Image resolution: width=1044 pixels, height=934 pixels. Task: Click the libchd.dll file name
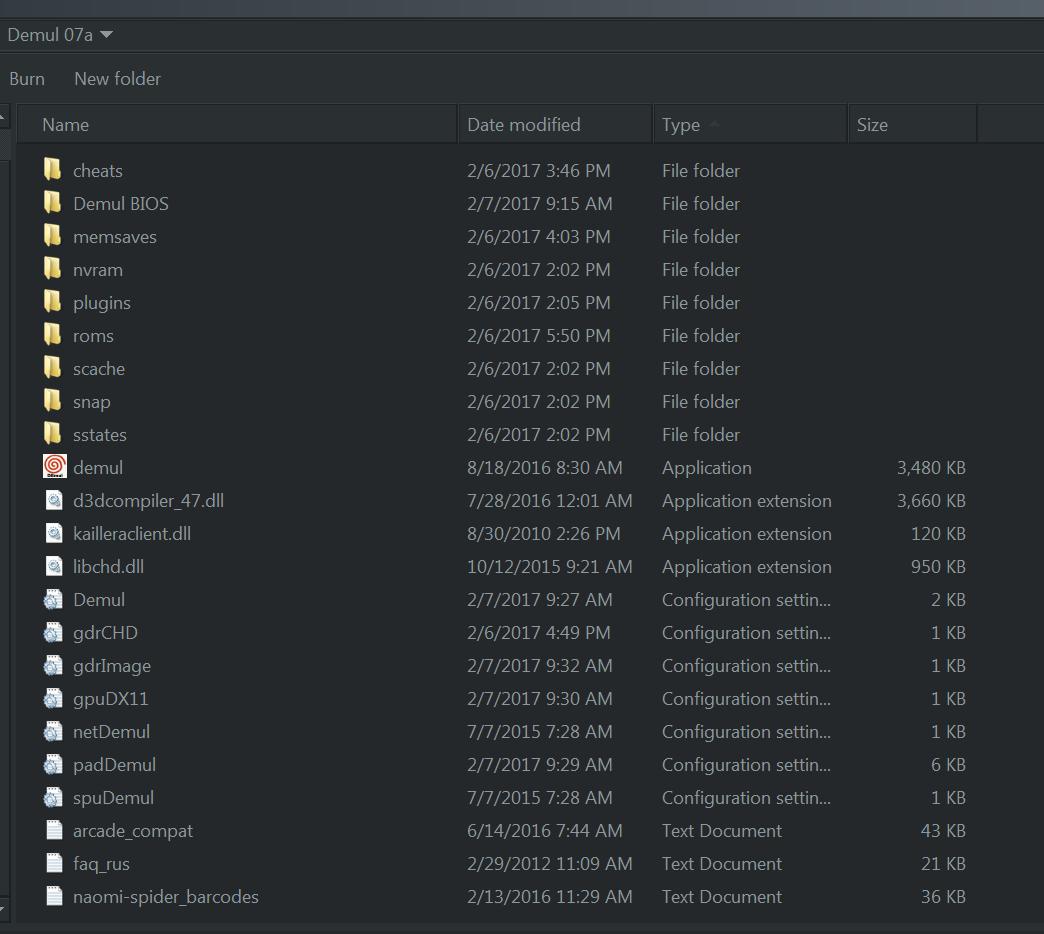(109, 567)
